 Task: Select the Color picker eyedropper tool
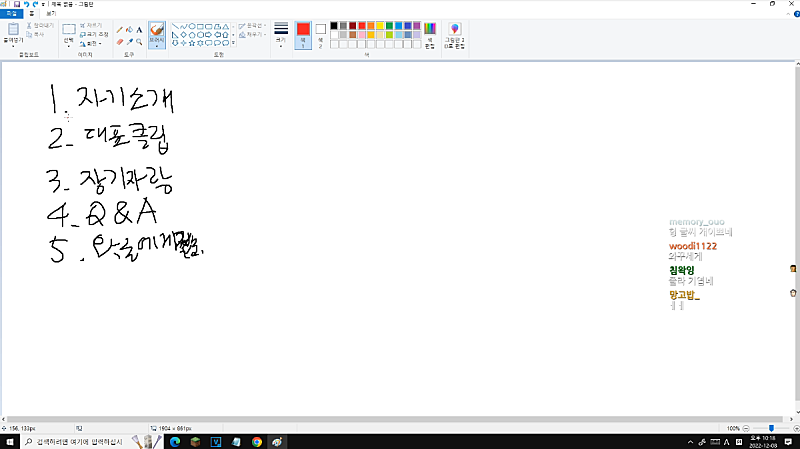click(x=129, y=42)
